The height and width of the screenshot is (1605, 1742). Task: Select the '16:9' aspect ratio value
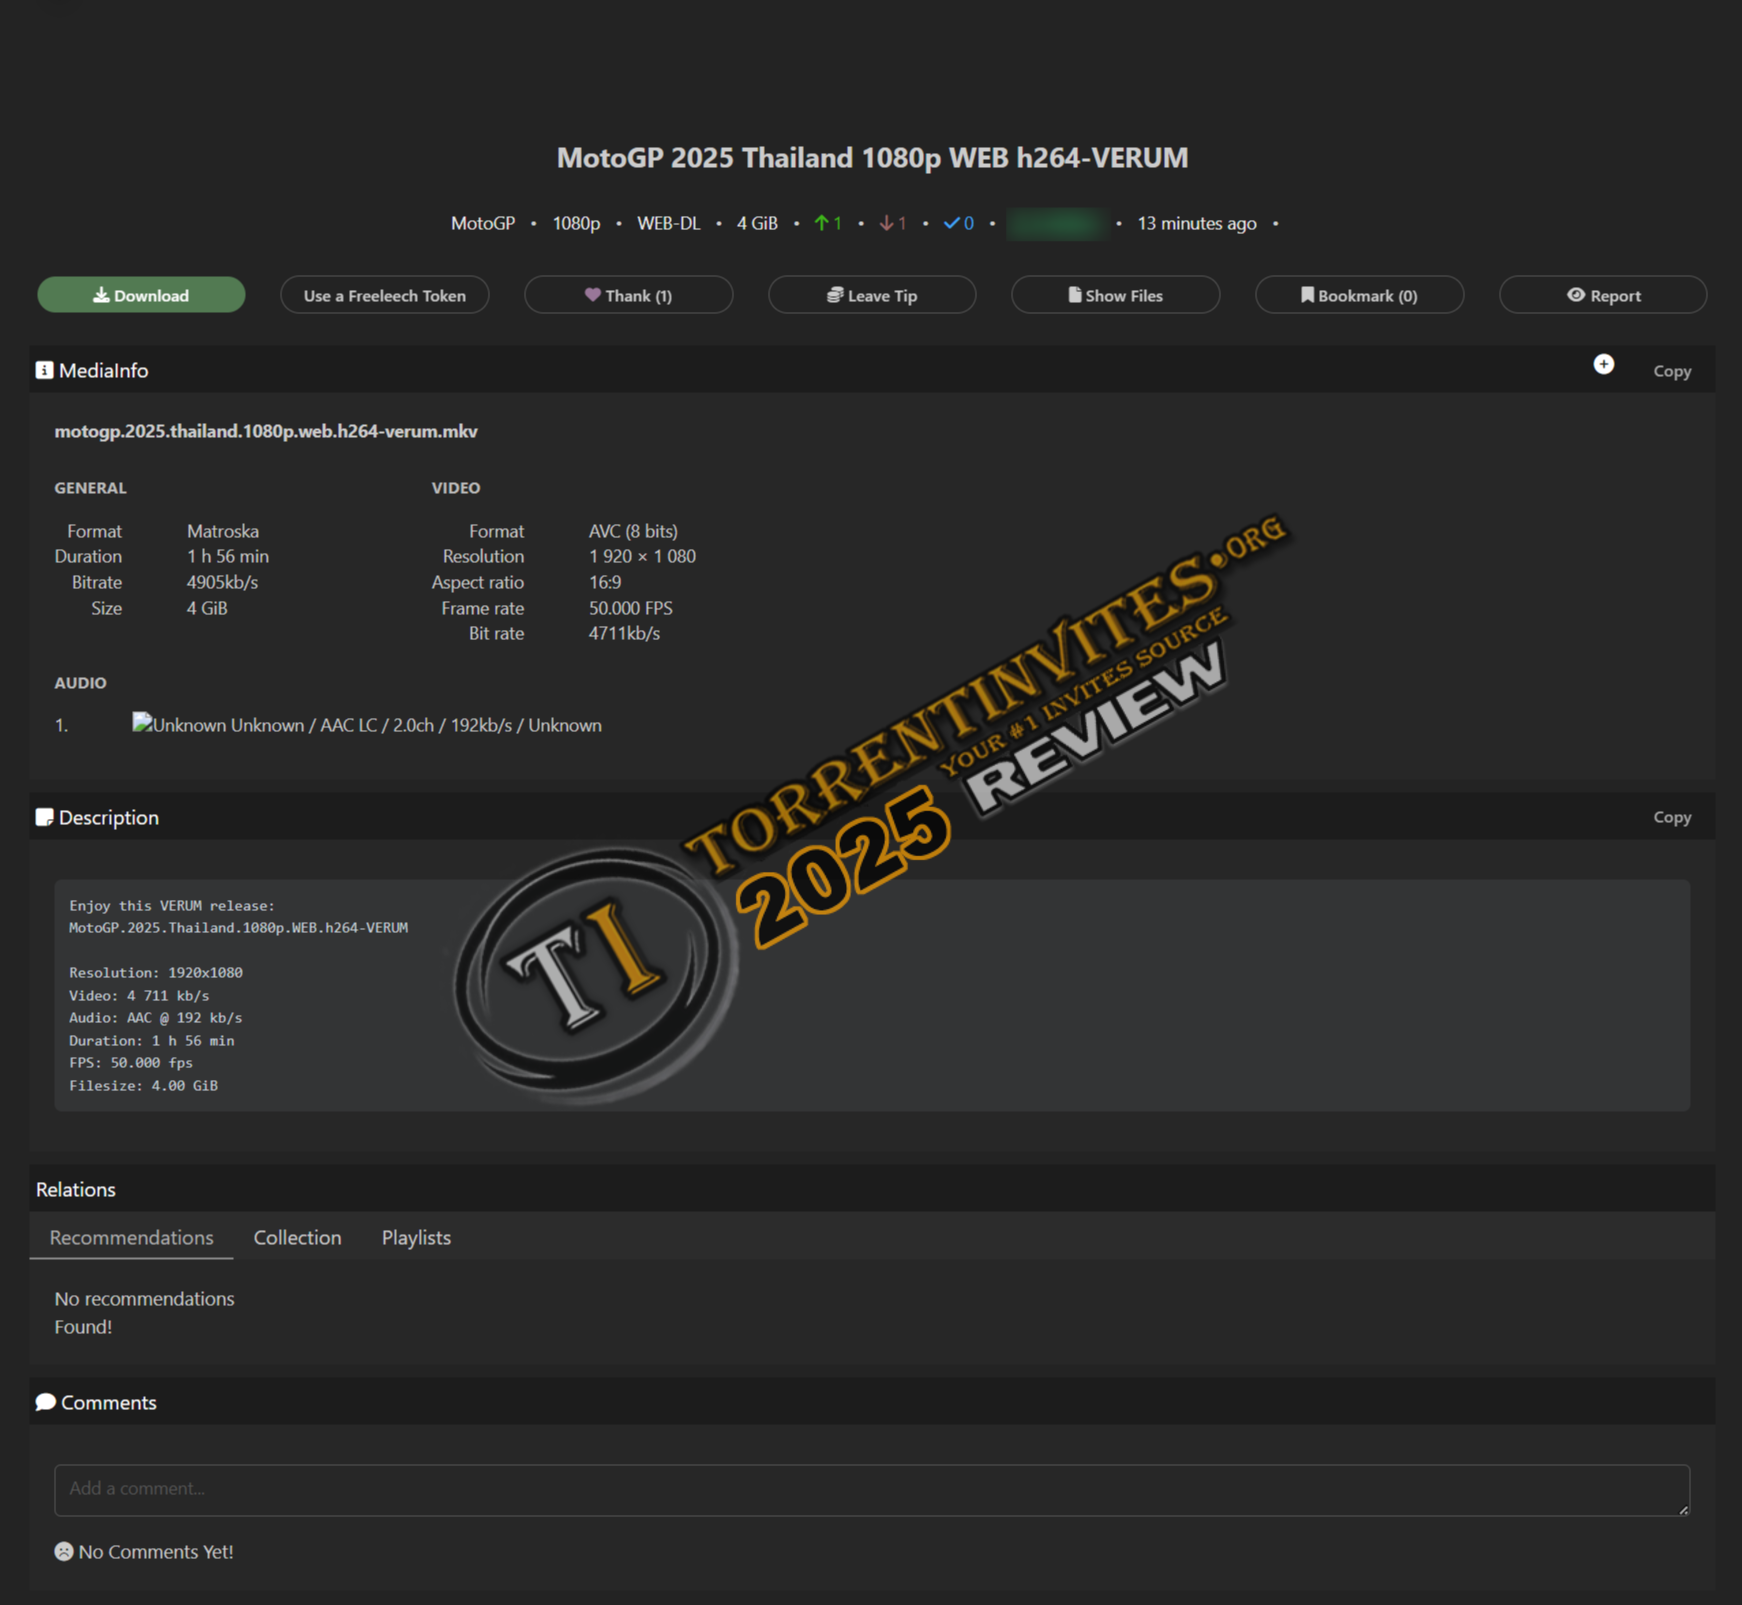[605, 582]
